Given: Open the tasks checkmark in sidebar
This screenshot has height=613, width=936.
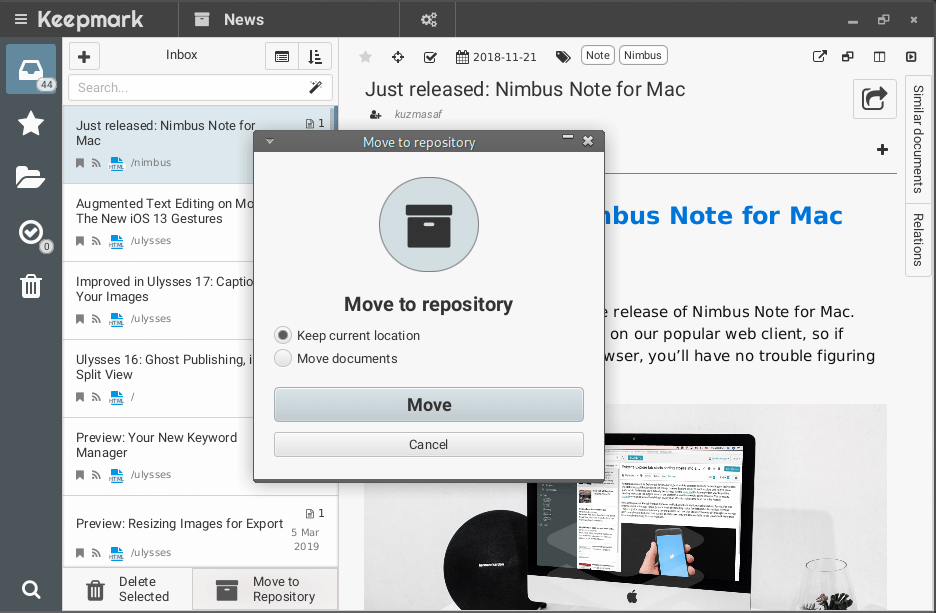Looking at the screenshot, I should 31,232.
